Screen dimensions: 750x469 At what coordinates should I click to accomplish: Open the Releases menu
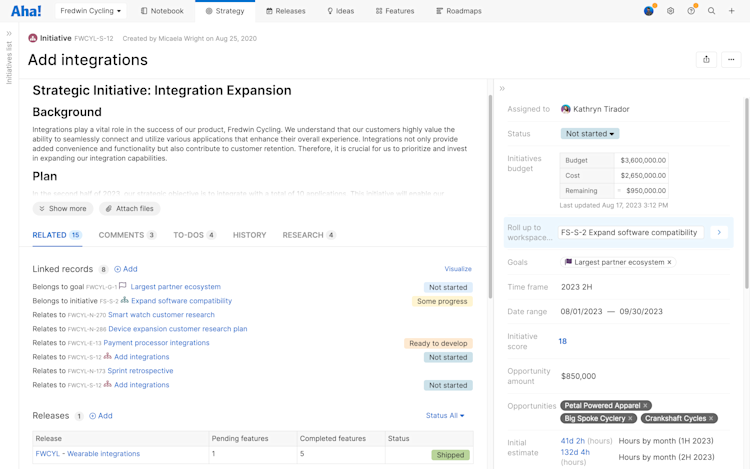pyautogui.click(x=286, y=11)
